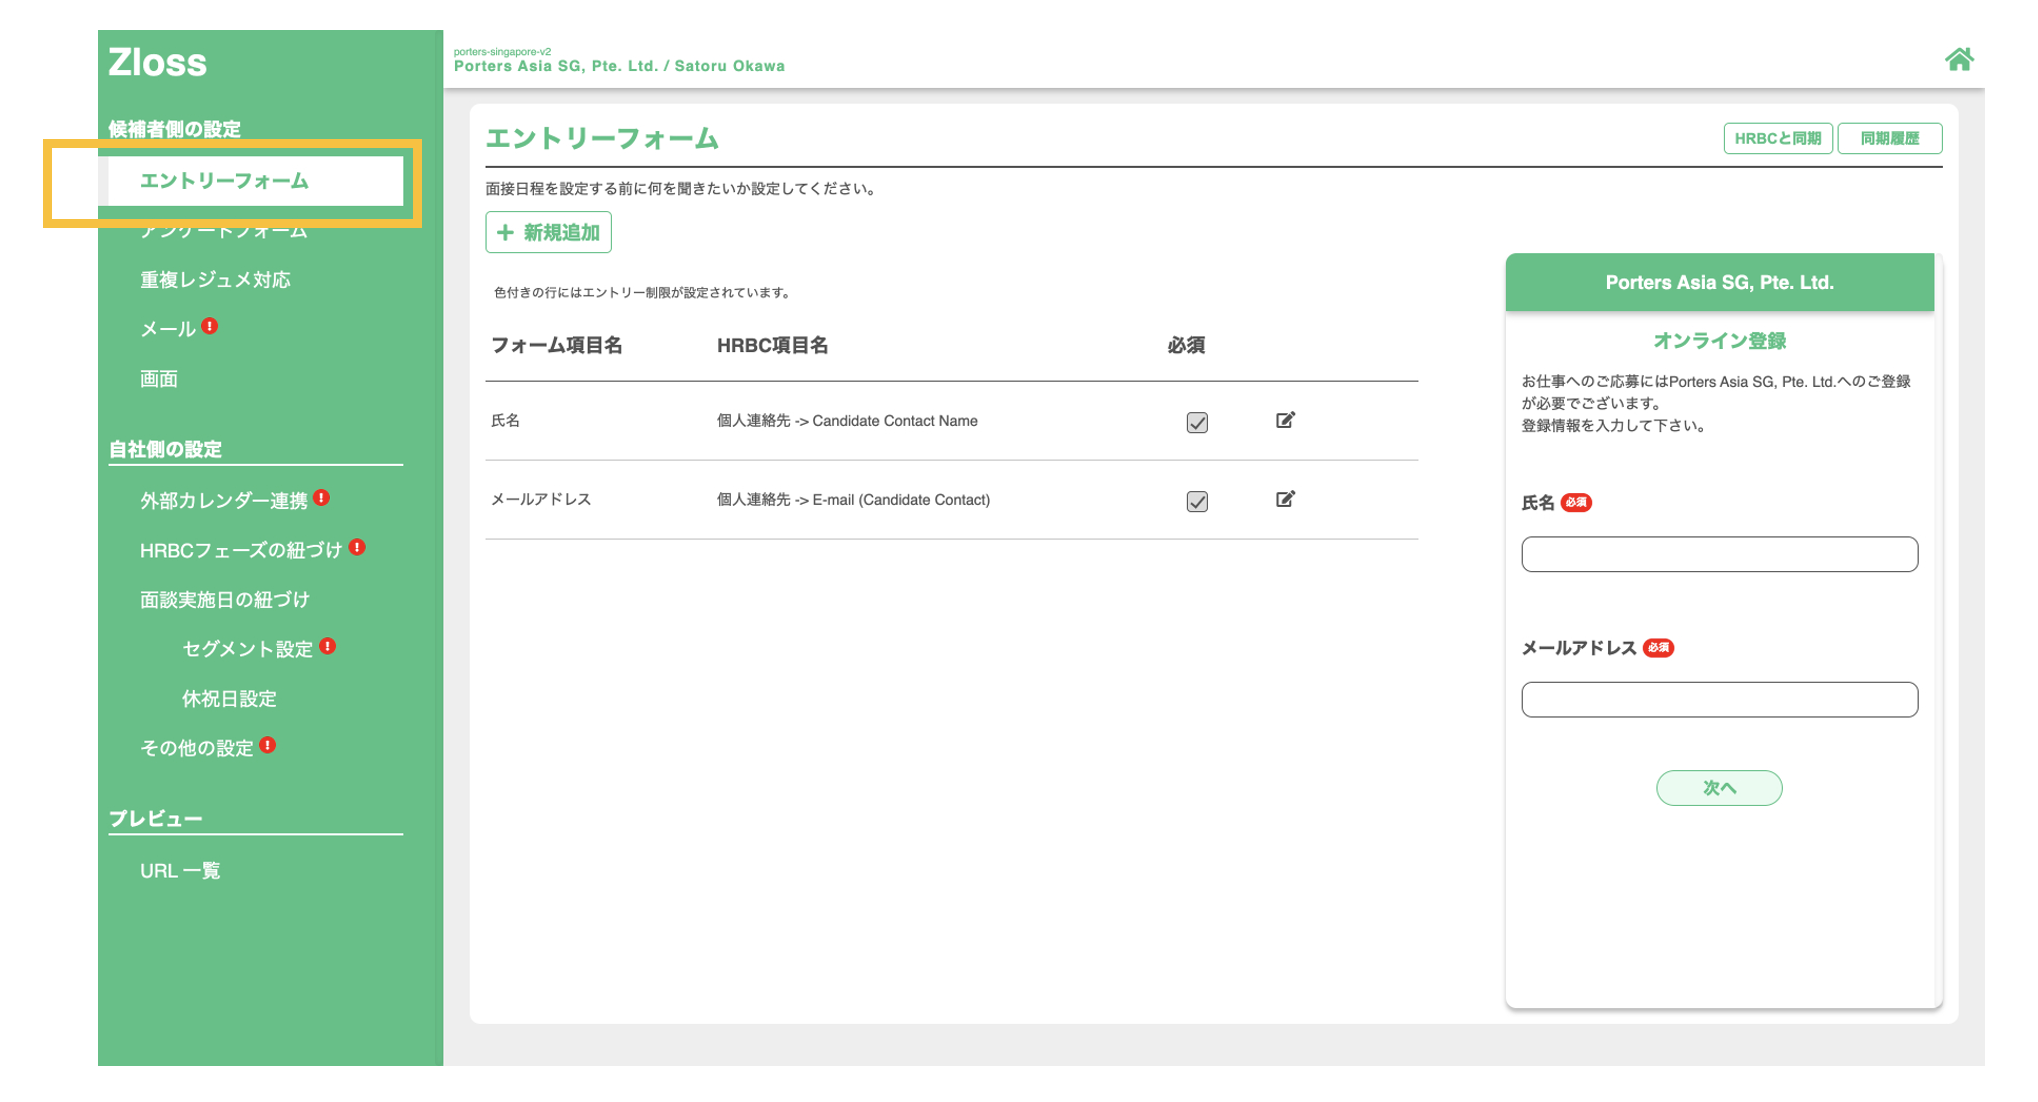The width and height of the screenshot is (2038, 1102).
Task: Click the 氏名 input field in preview
Action: 1718,554
